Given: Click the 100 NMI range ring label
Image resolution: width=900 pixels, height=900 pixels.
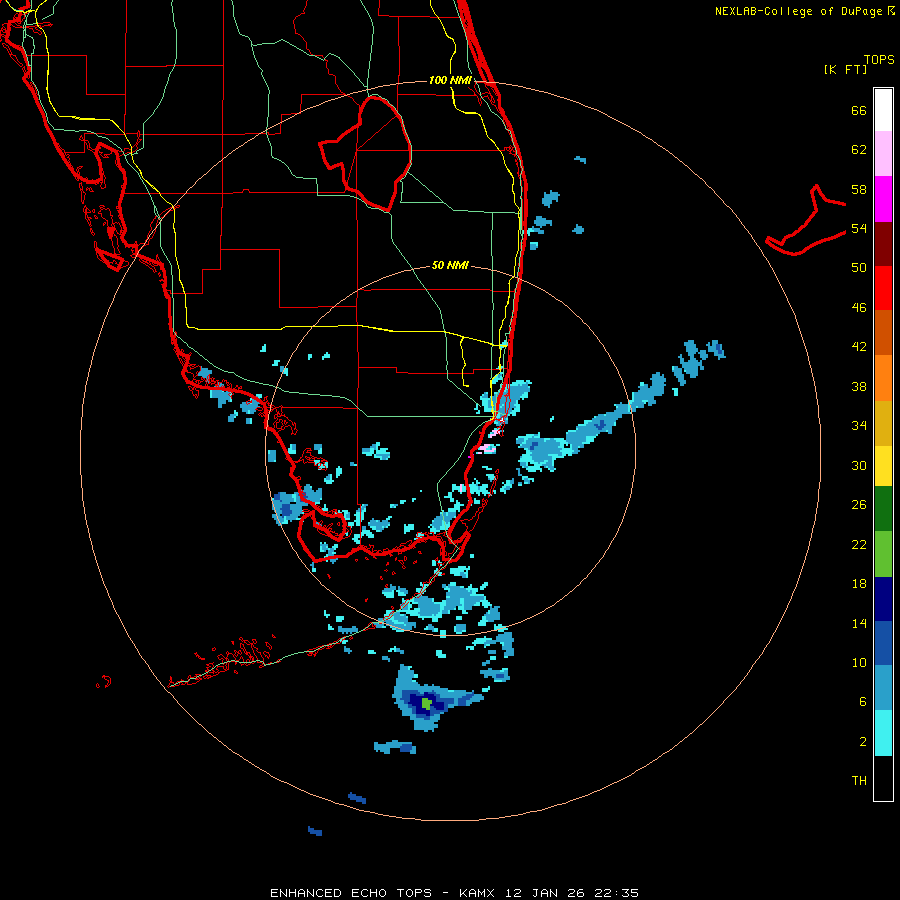Looking at the screenshot, I should click(x=450, y=80).
